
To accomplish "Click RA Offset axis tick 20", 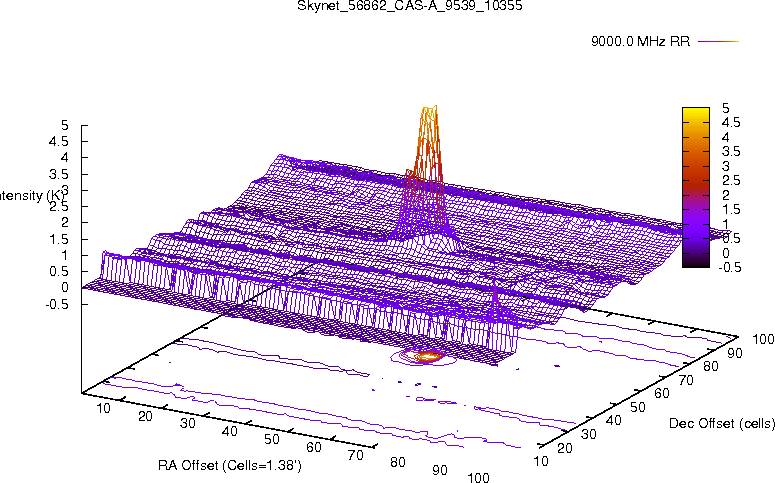I will 145,416.
